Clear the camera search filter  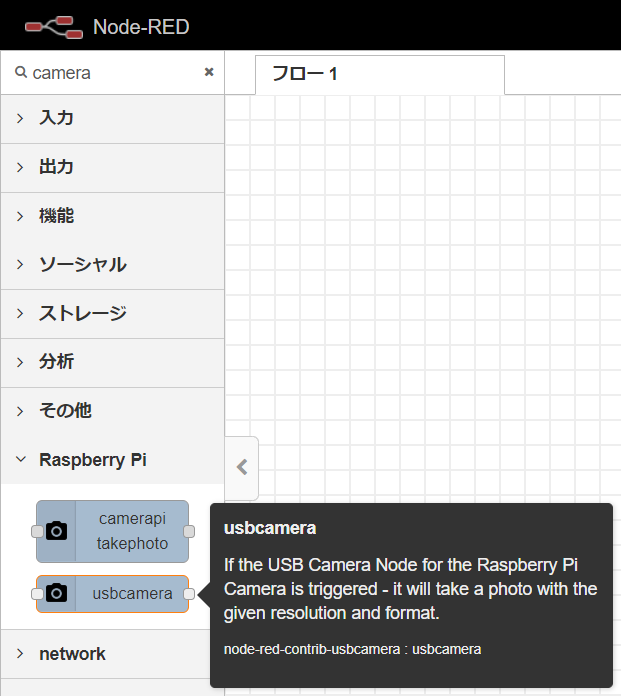pos(209,72)
